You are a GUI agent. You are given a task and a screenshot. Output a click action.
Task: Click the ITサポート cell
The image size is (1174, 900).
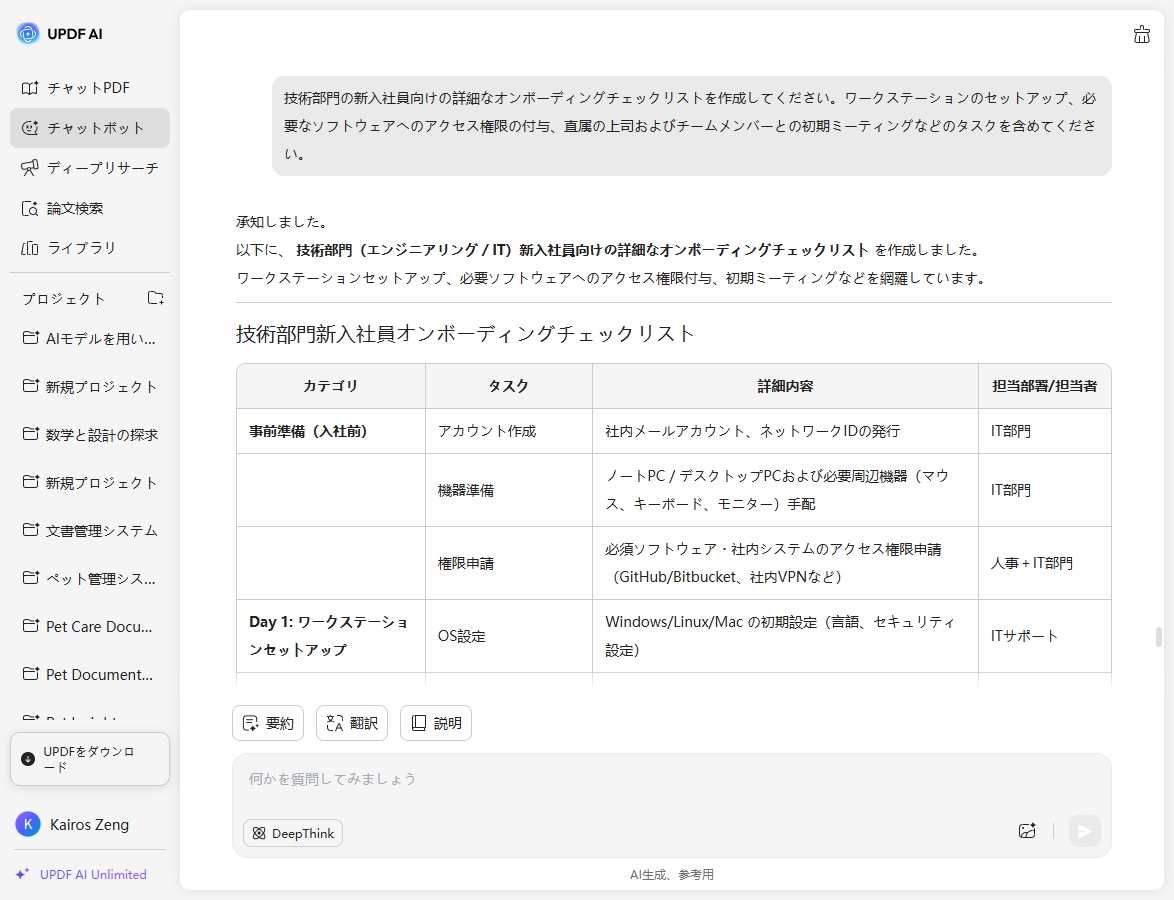click(x=1044, y=636)
